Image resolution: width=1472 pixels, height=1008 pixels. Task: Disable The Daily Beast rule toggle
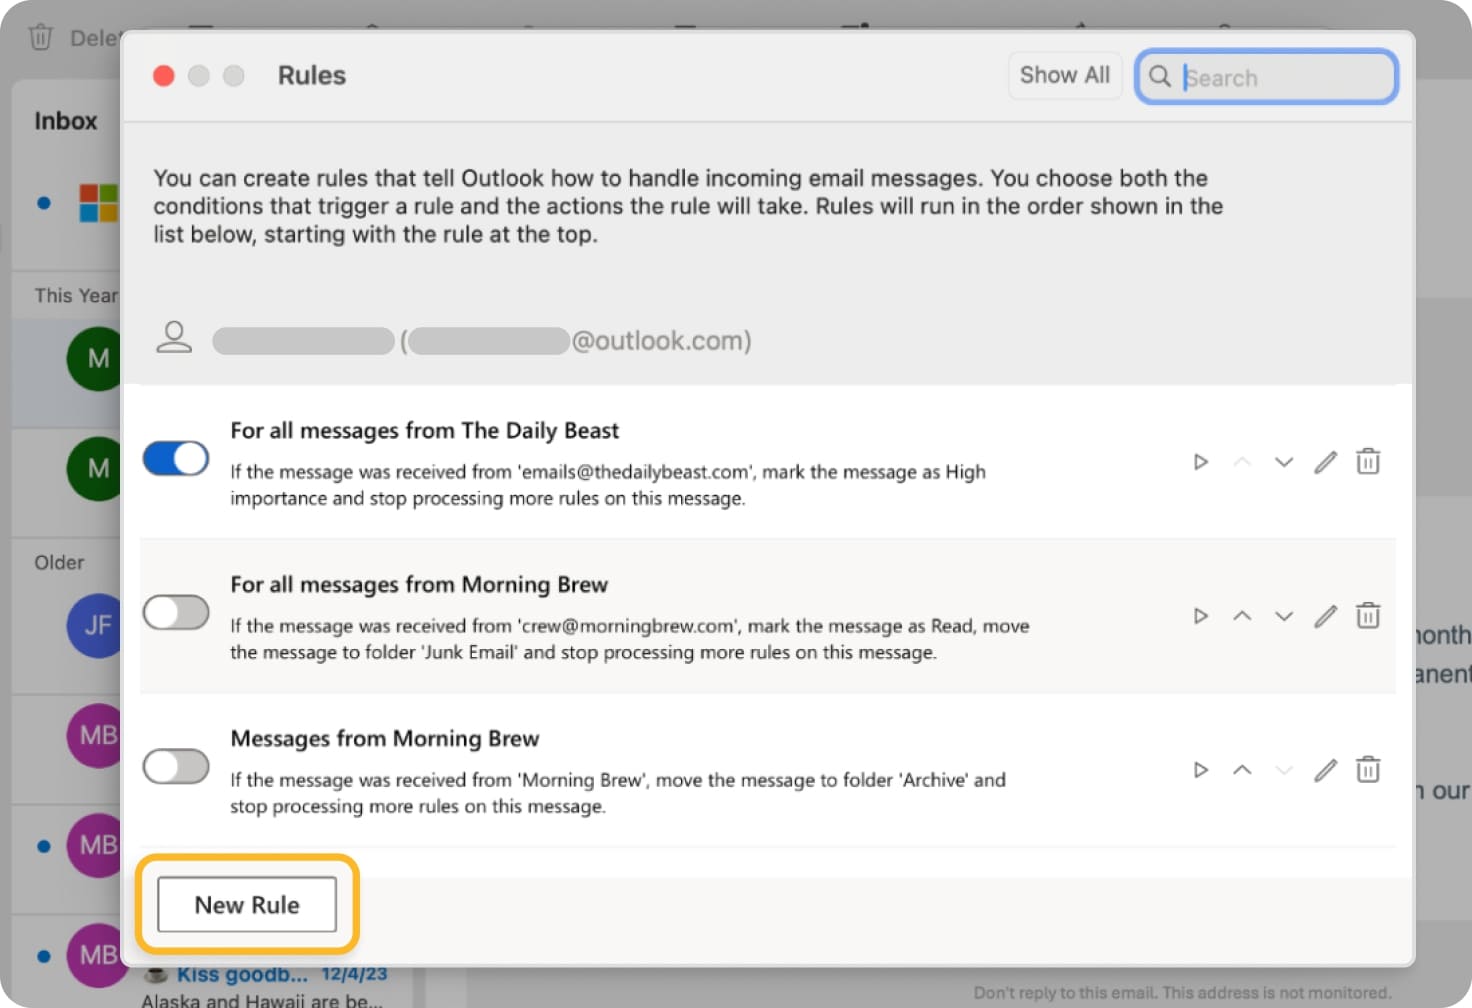click(x=176, y=458)
